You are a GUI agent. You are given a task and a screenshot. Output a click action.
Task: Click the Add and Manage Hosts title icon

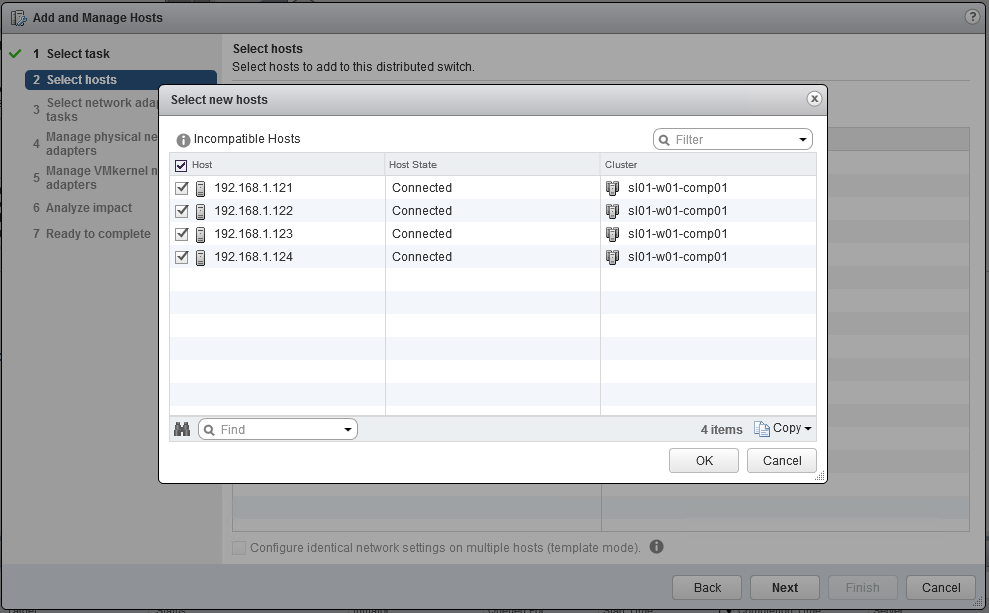18,18
